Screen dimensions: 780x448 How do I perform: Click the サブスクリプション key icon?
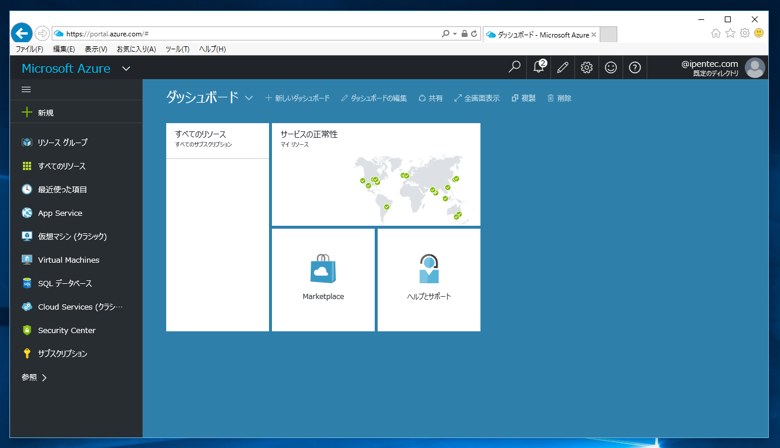pos(27,354)
